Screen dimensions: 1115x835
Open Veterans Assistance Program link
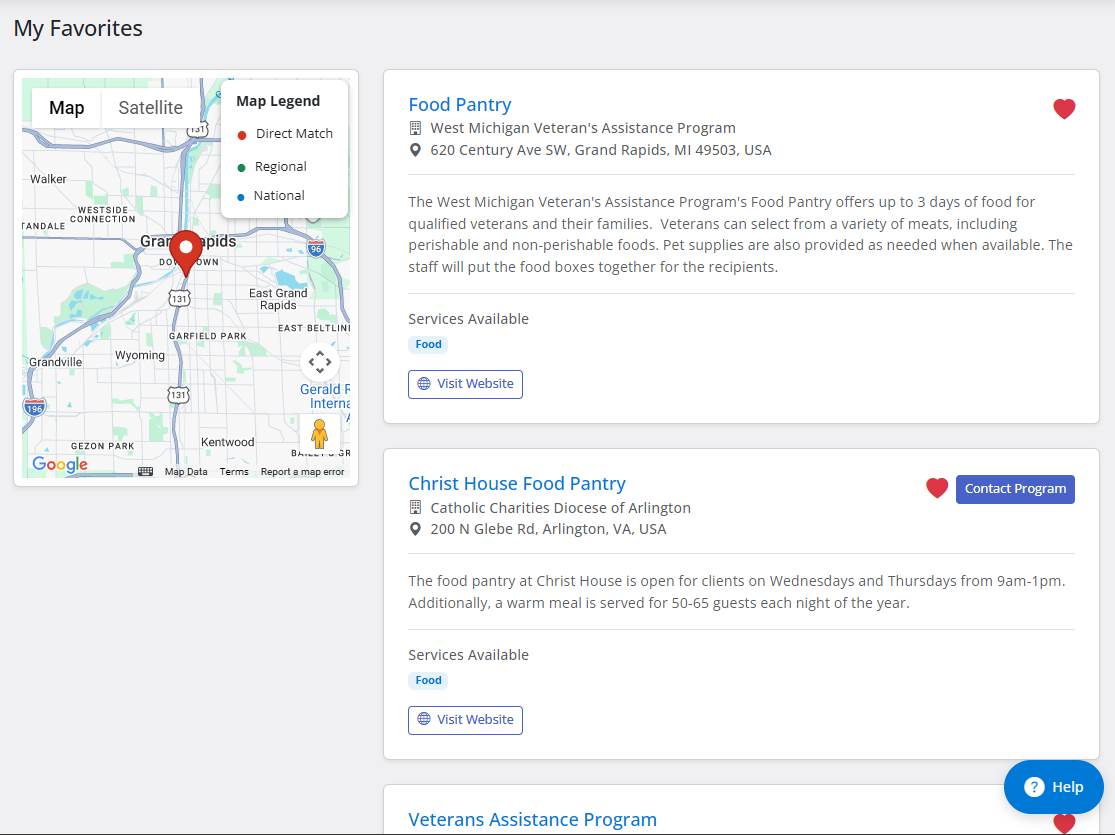[533, 819]
